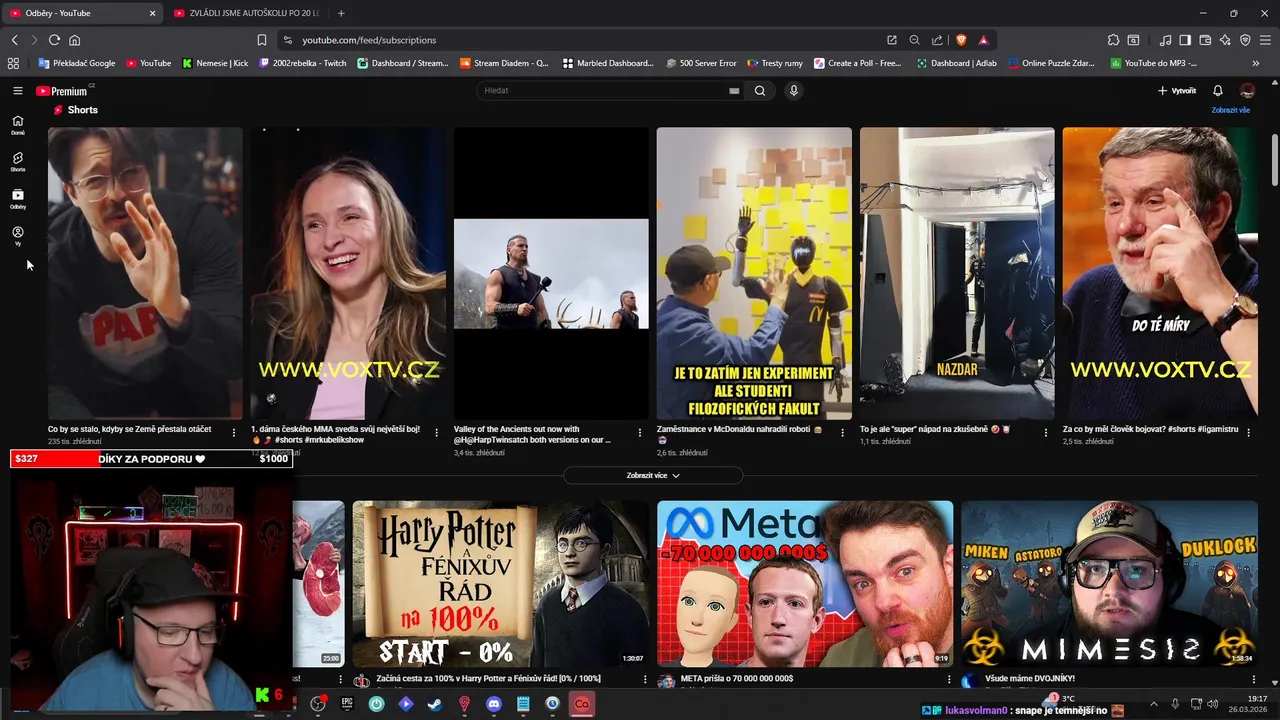Go back in browser history
The height and width of the screenshot is (720, 1280).
pos(14,40)
